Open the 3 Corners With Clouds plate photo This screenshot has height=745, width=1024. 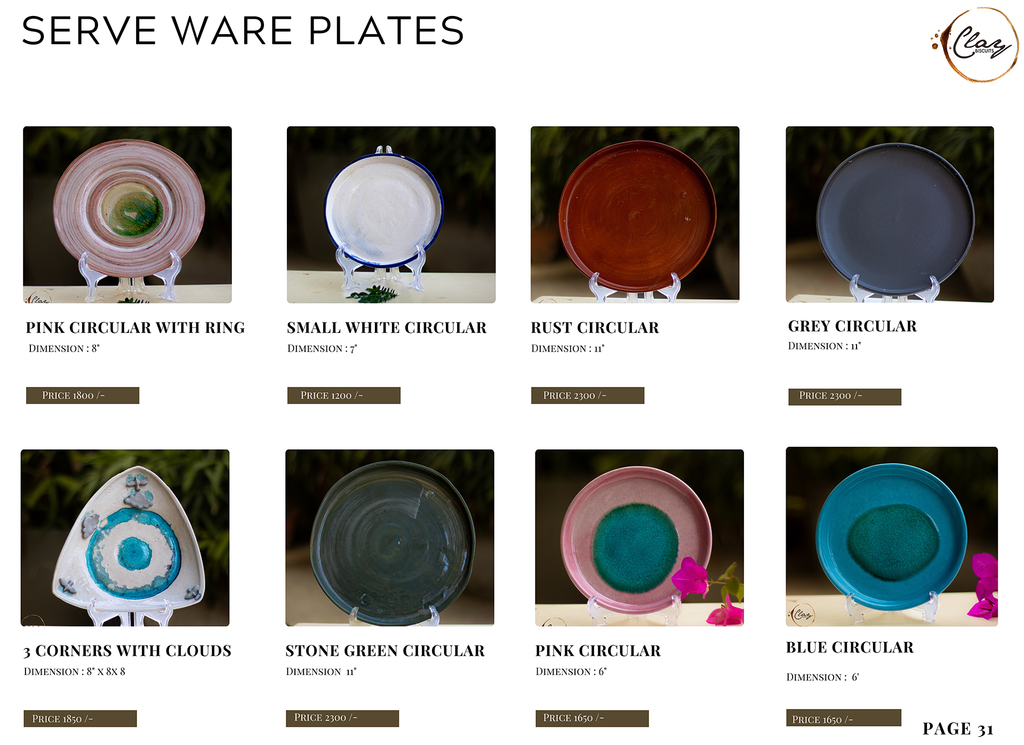pos(125,538)
